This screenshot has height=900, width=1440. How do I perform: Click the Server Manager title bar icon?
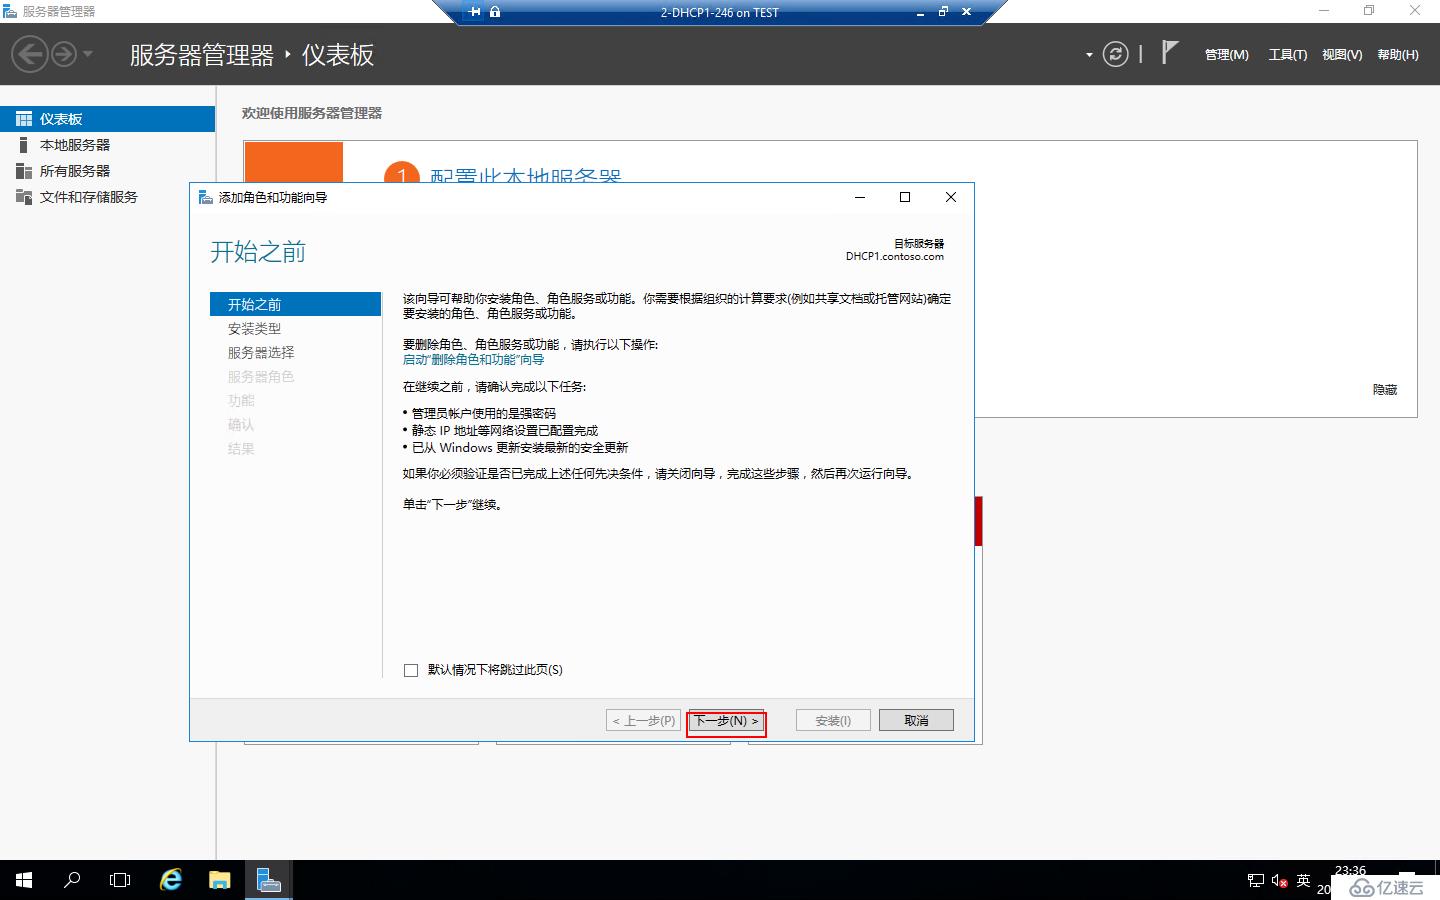[10, 11]
